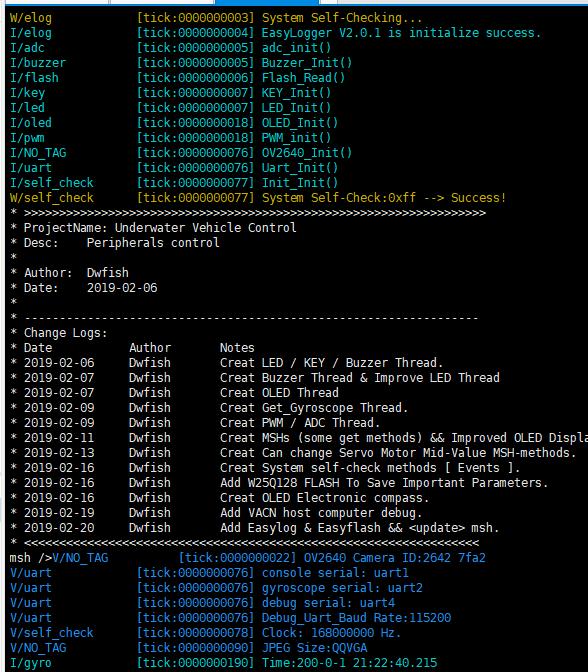Click the 'gyroscope serial: uart2' message
588x672 pixels.
(x=342, y=588)
